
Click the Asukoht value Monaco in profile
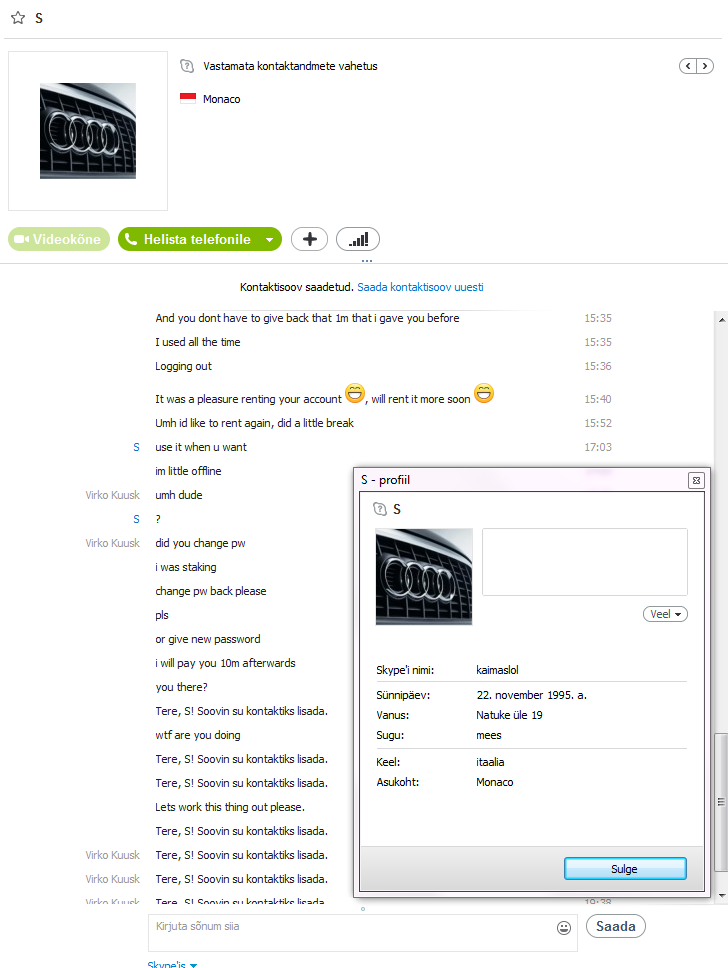(x=495, y=782)
